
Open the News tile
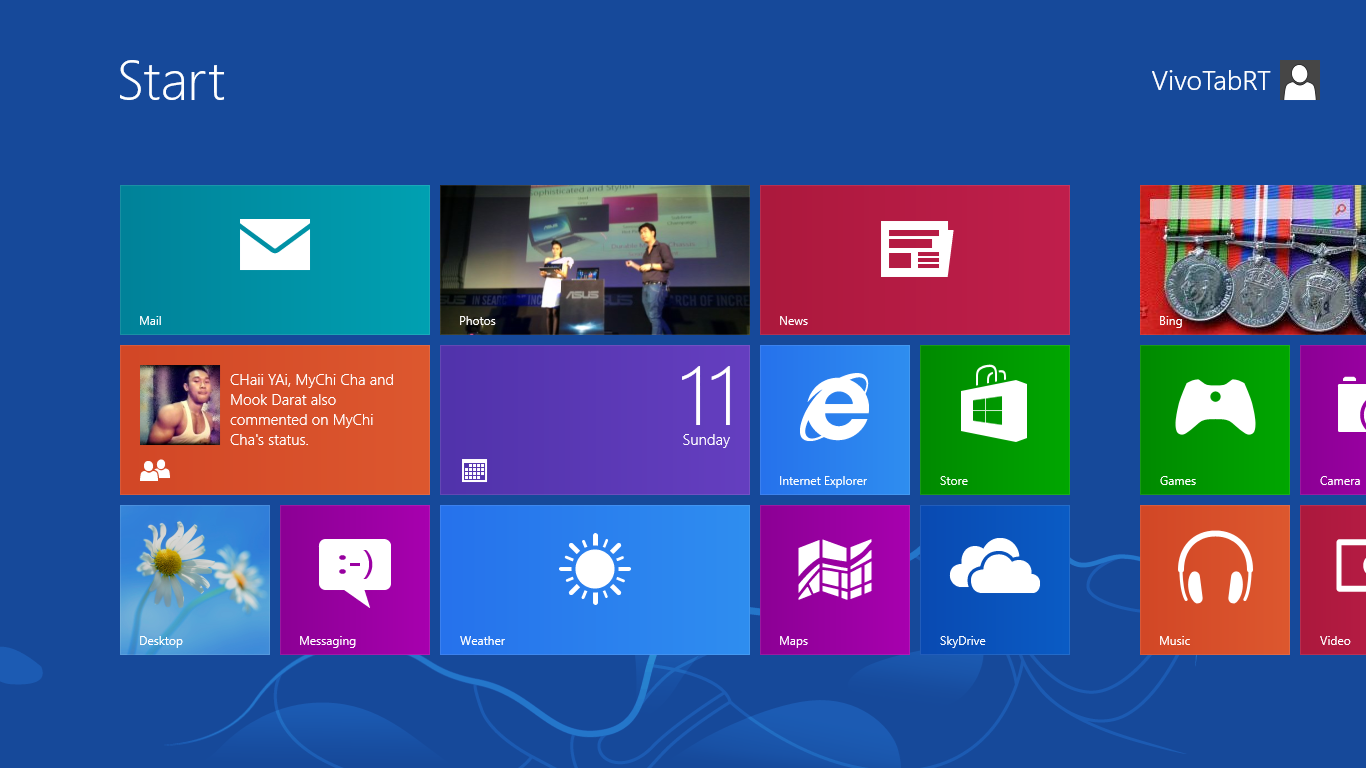pyautogui.click(x=915, y=260)
